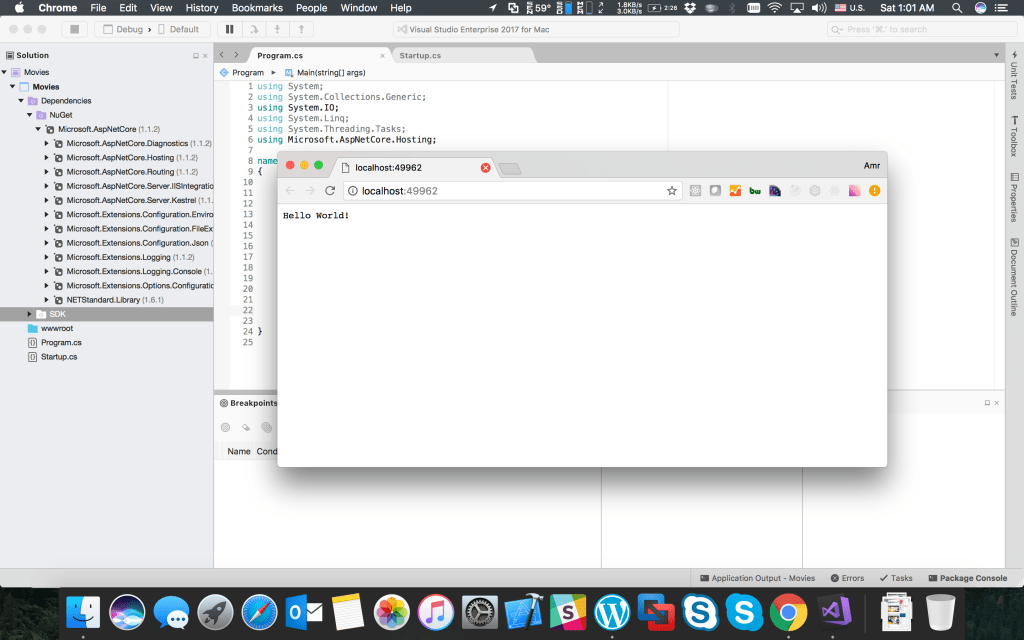Screen dimensions: 1024x640
Task: Collapse the Movies solution root node
Action: tap(5, 72)
